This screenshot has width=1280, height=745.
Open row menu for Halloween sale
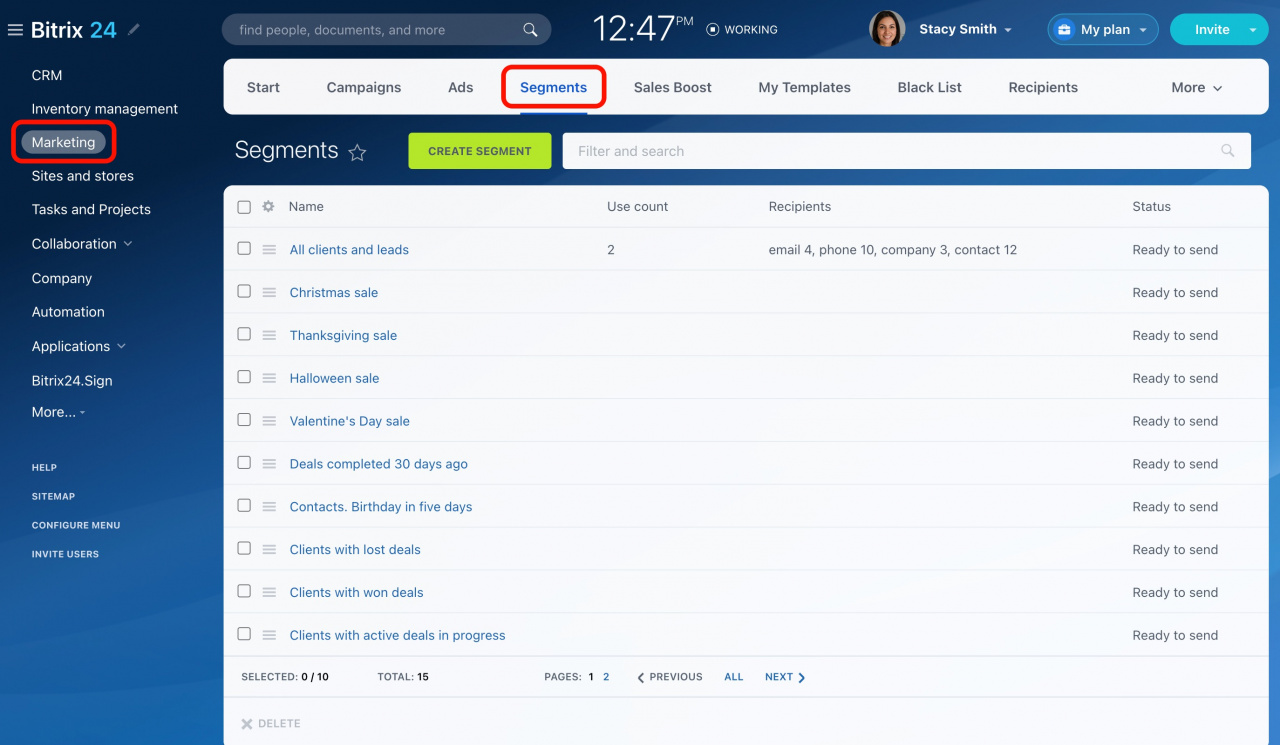click(269, 379)
